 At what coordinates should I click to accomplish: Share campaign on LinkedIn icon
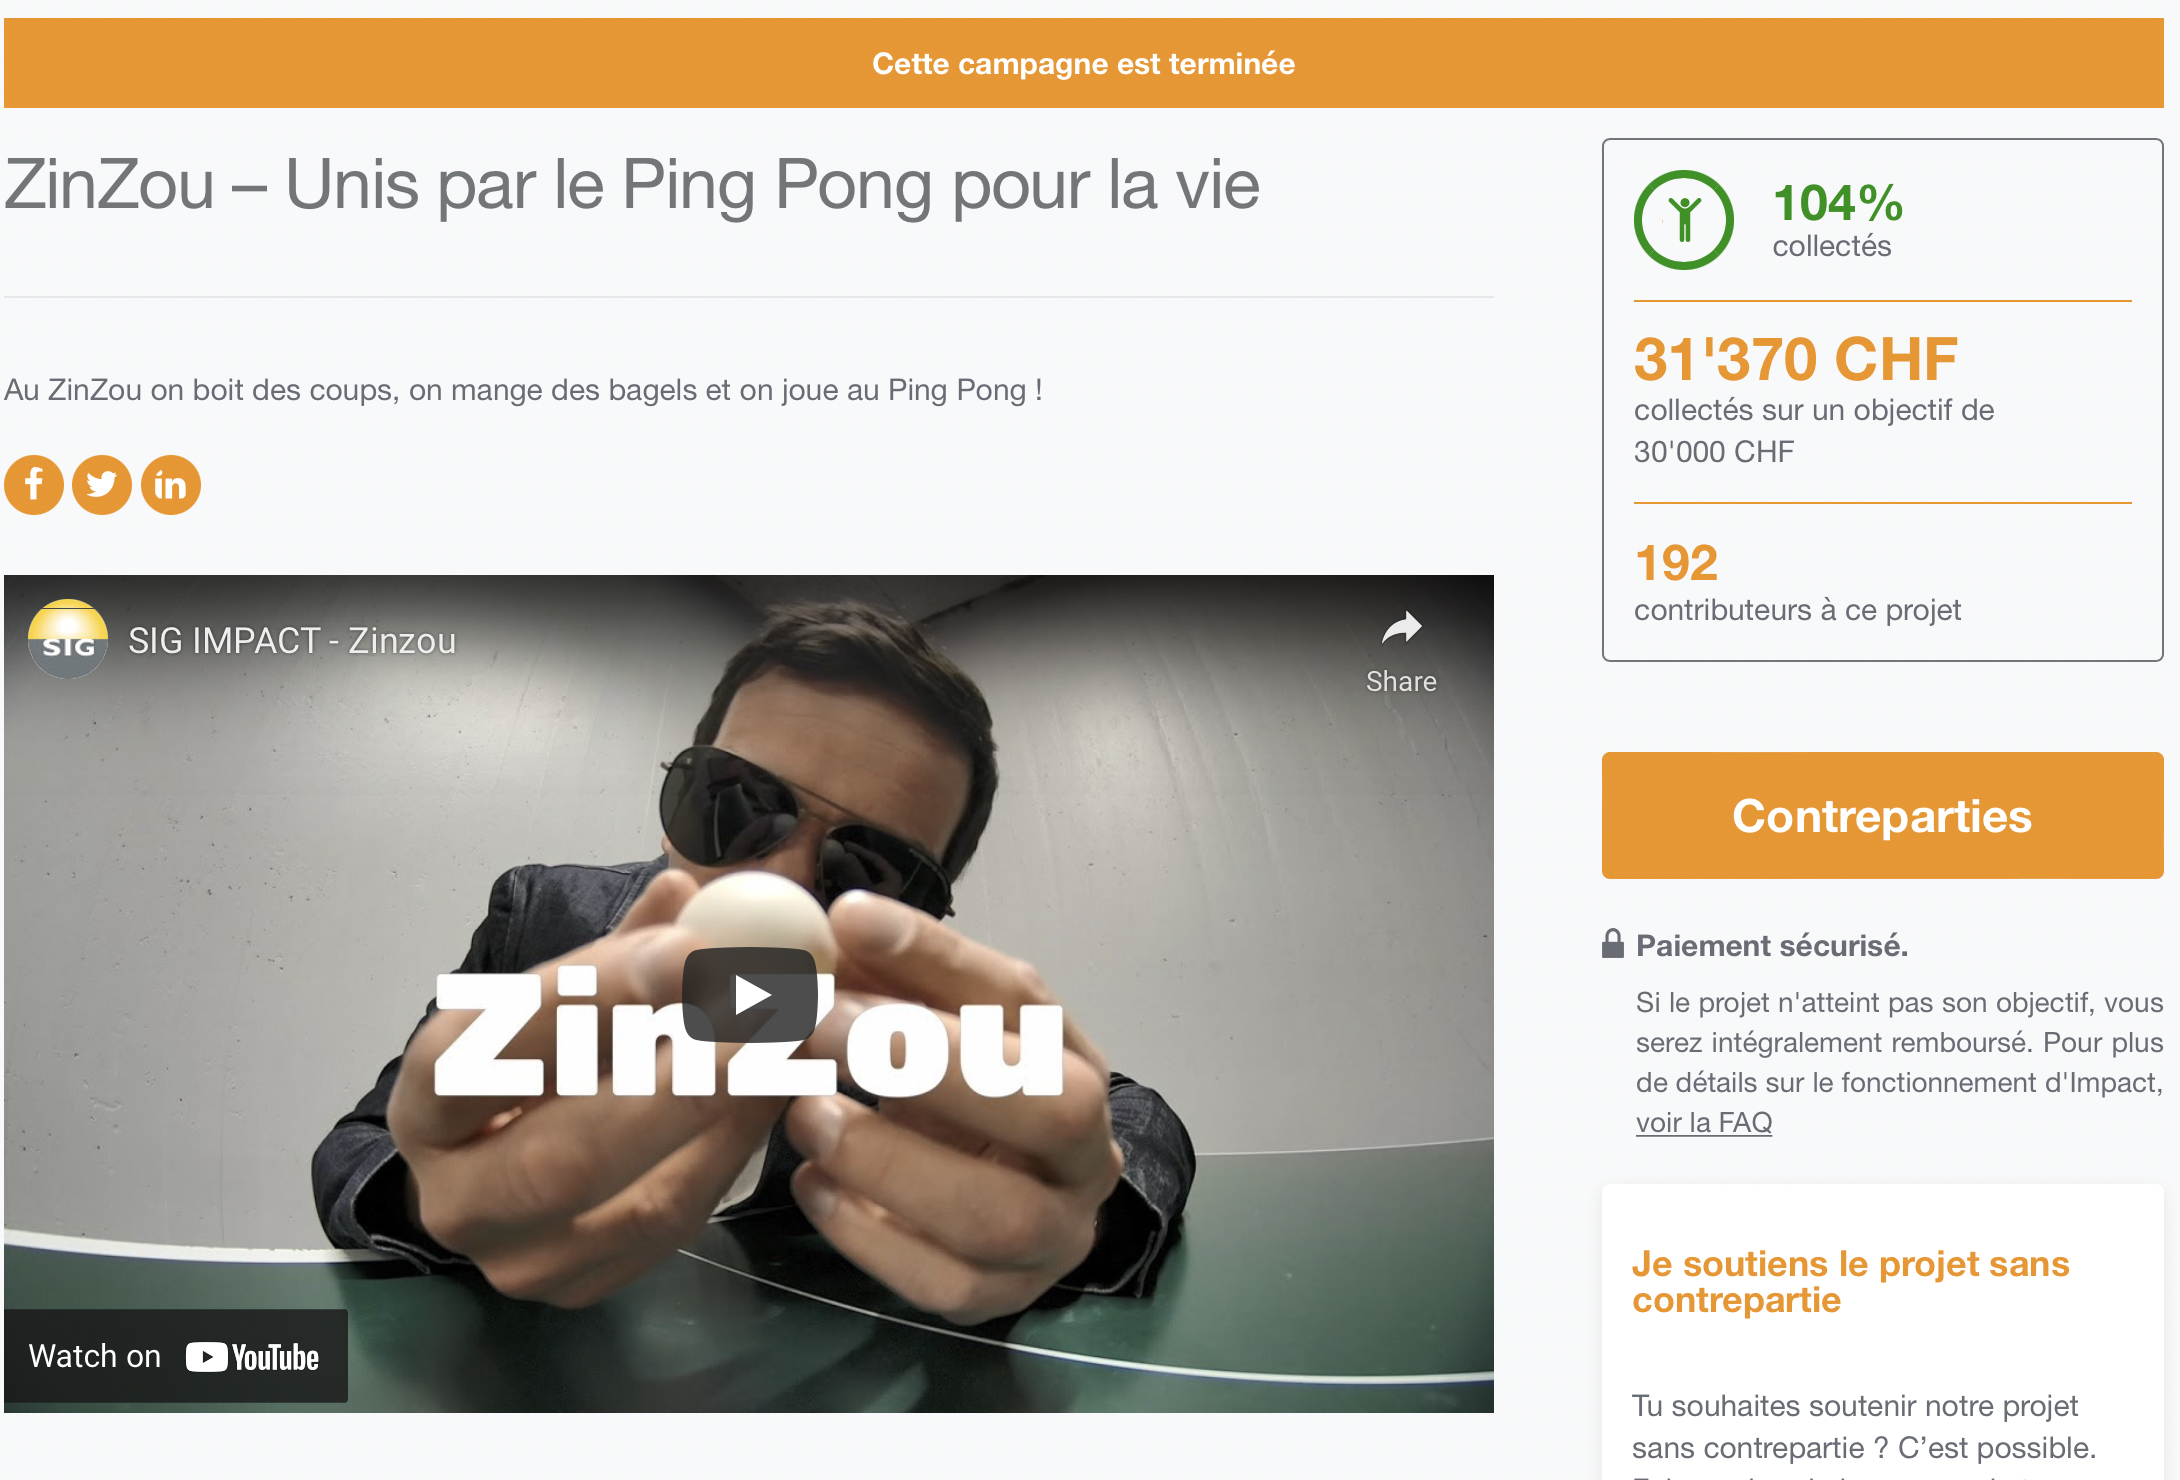click(171, 485)
